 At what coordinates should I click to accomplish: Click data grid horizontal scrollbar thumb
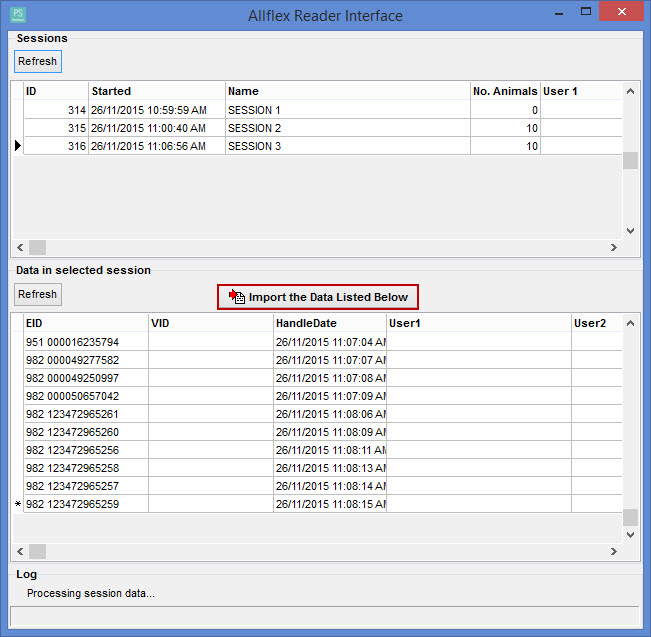click(x=37, y=551)
